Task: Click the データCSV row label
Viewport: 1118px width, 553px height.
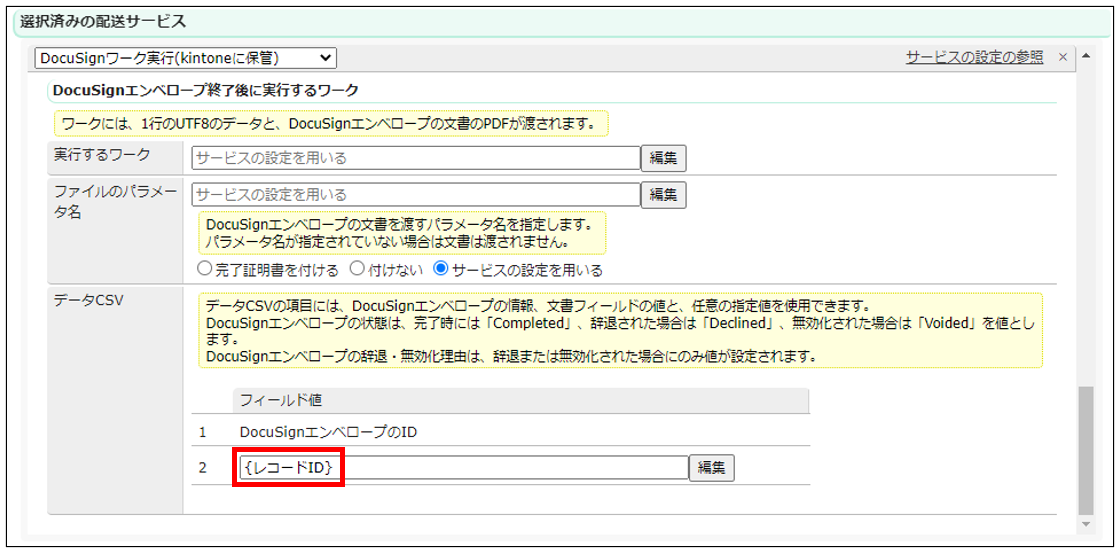Action: [88, 301]
